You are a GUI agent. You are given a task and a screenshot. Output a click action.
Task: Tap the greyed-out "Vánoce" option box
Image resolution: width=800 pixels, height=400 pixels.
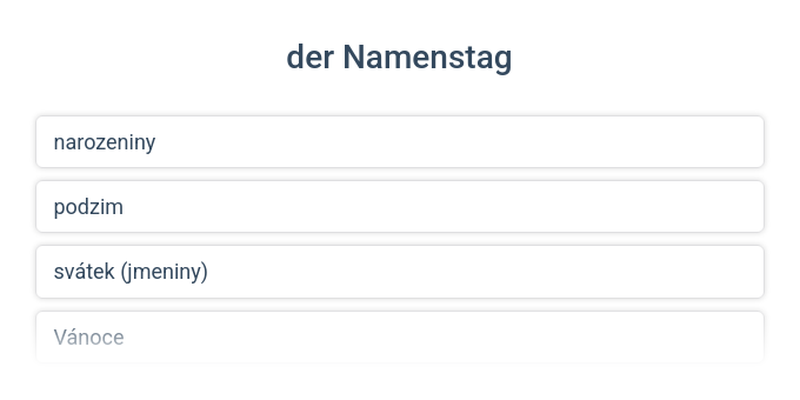tap(400, 337)
